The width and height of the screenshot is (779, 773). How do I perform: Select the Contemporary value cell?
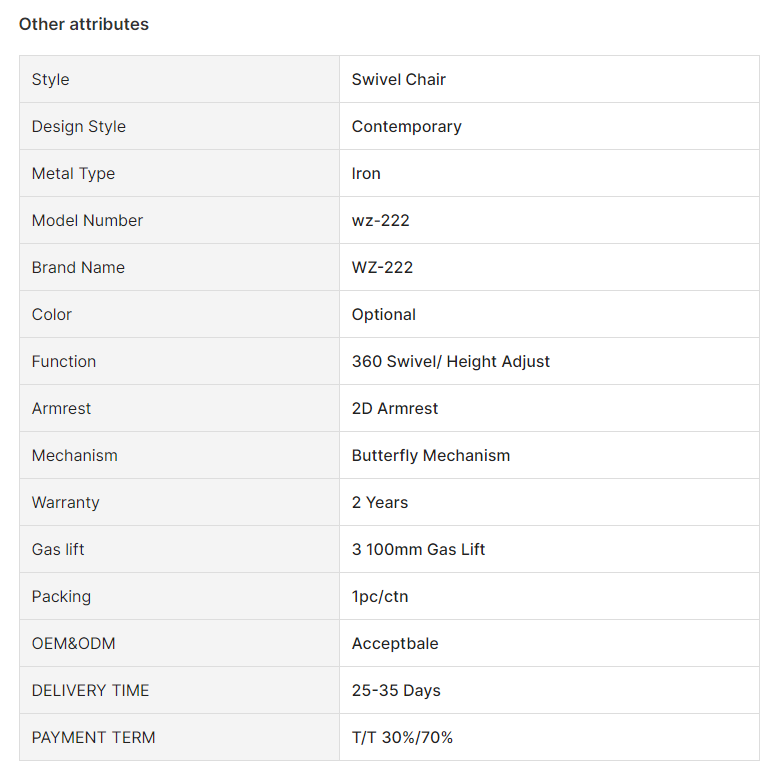click(x=549, y=126)
